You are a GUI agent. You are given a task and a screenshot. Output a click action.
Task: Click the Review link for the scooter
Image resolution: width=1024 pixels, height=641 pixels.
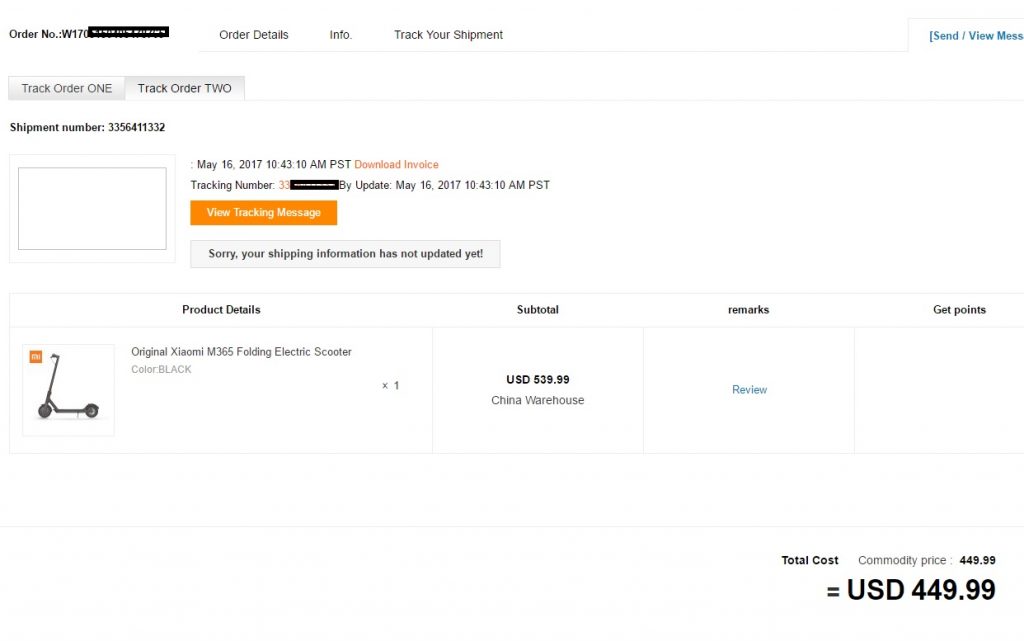[x=749, y=390]
